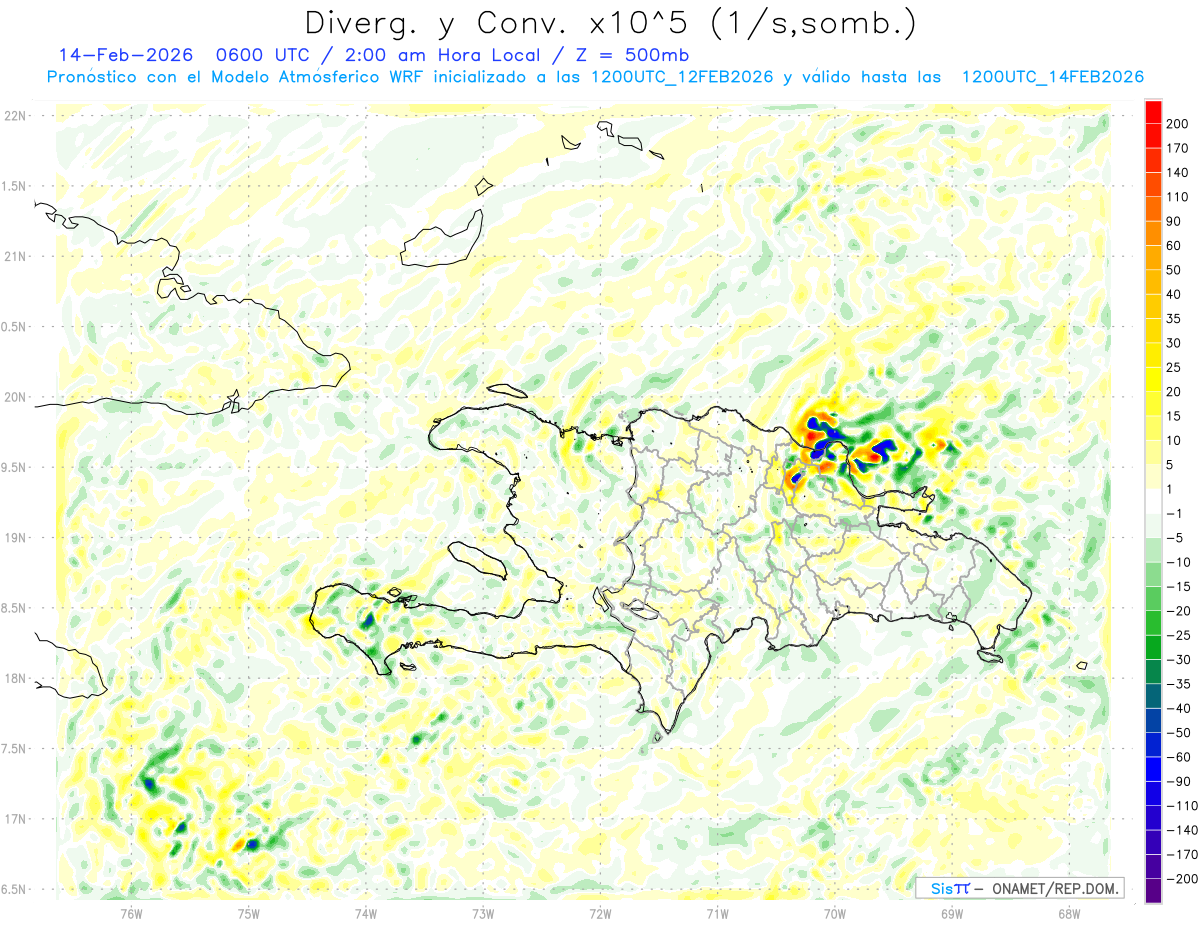Click the 70W longitude label
This screenshot has height=927, width=1200.
point(835,913)
